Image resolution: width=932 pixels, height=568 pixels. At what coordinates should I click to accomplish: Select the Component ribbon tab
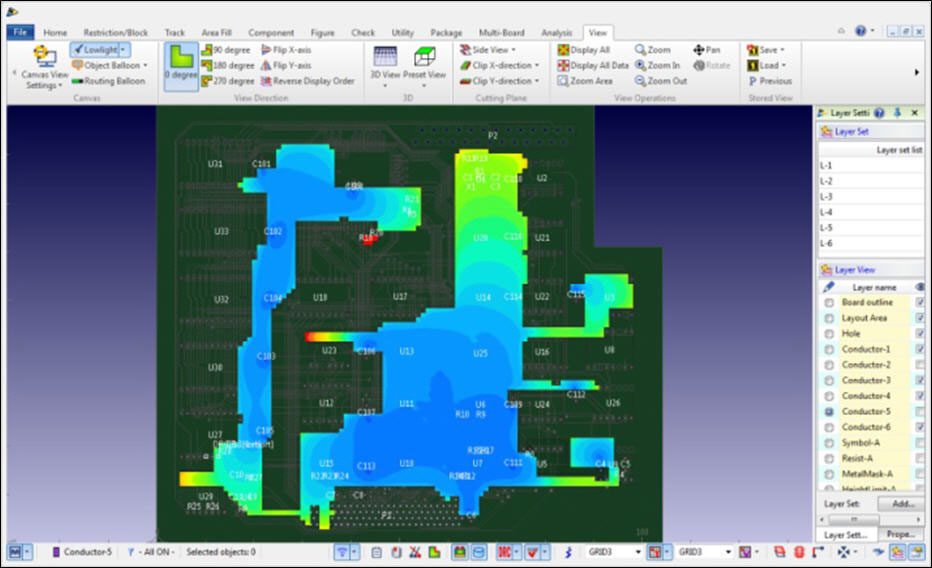[x=271, y=33]
